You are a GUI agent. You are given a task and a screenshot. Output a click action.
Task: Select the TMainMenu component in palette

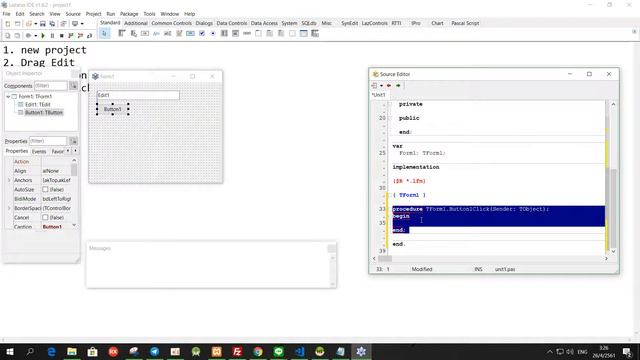[122, 33]
